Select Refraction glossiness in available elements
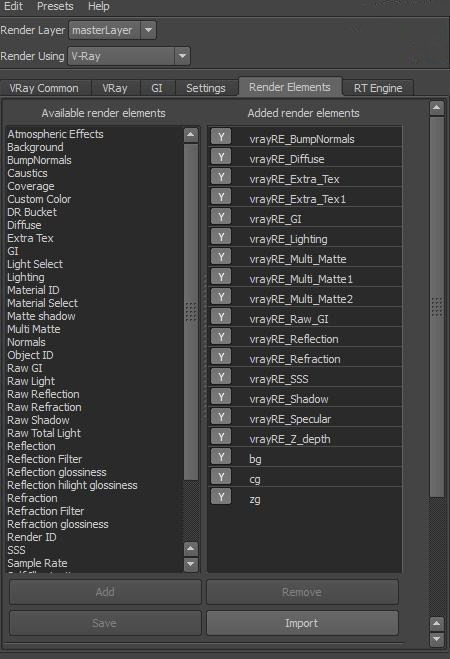 (x=58, y=525)
